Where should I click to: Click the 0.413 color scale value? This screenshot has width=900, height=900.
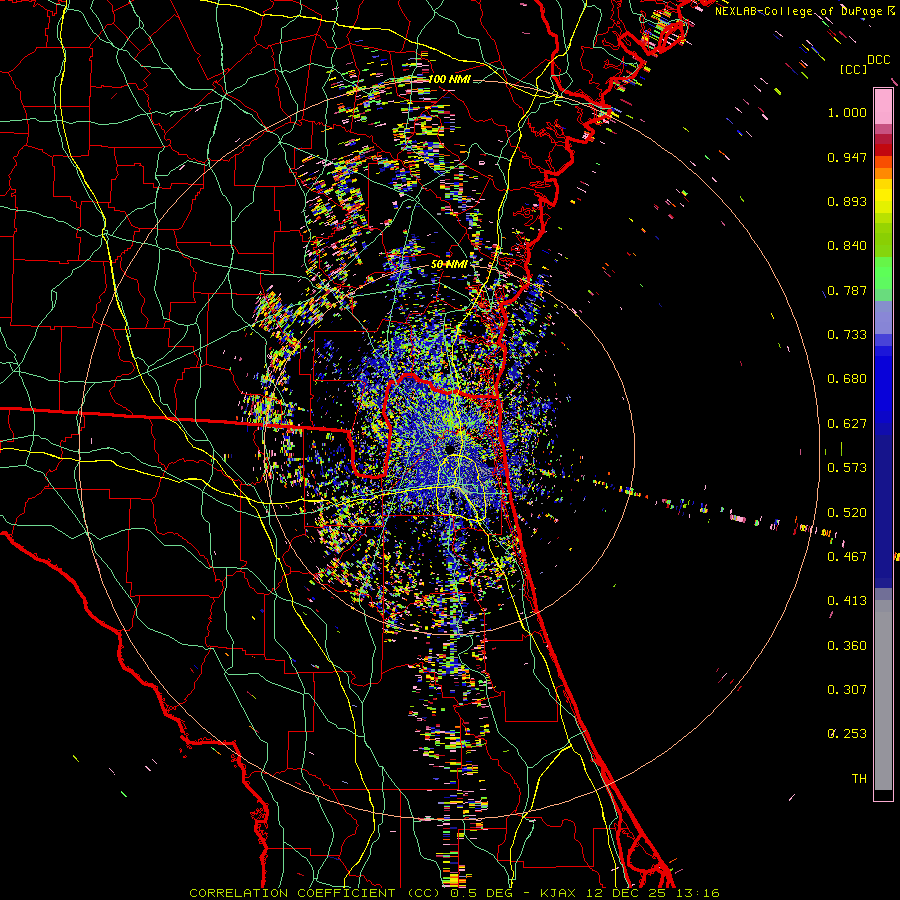coord(847,601)
